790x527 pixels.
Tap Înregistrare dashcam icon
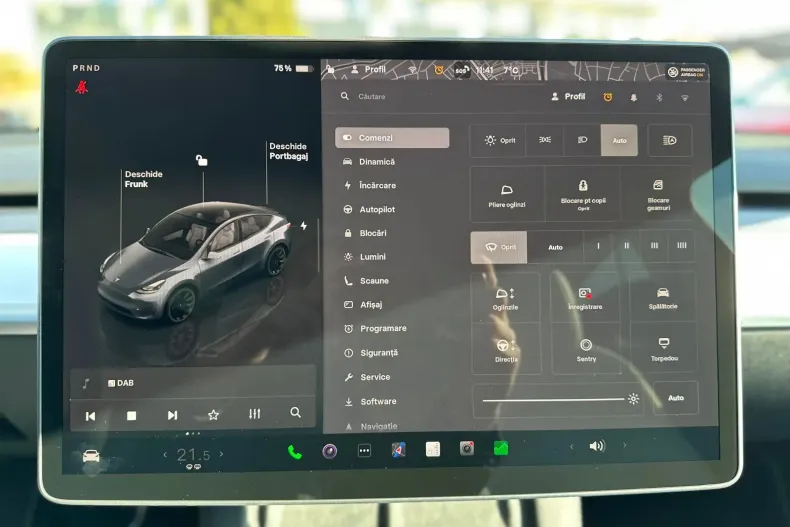(585, 299)
